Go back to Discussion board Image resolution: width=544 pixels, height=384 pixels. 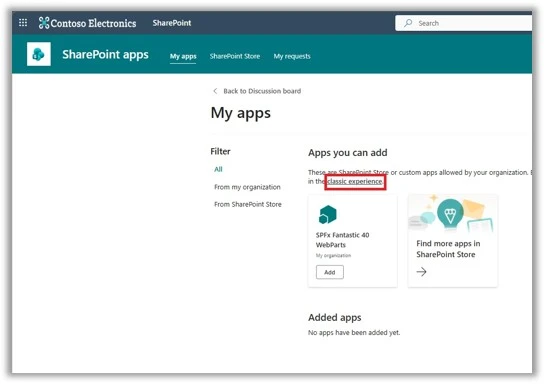[x=262, y=91]
